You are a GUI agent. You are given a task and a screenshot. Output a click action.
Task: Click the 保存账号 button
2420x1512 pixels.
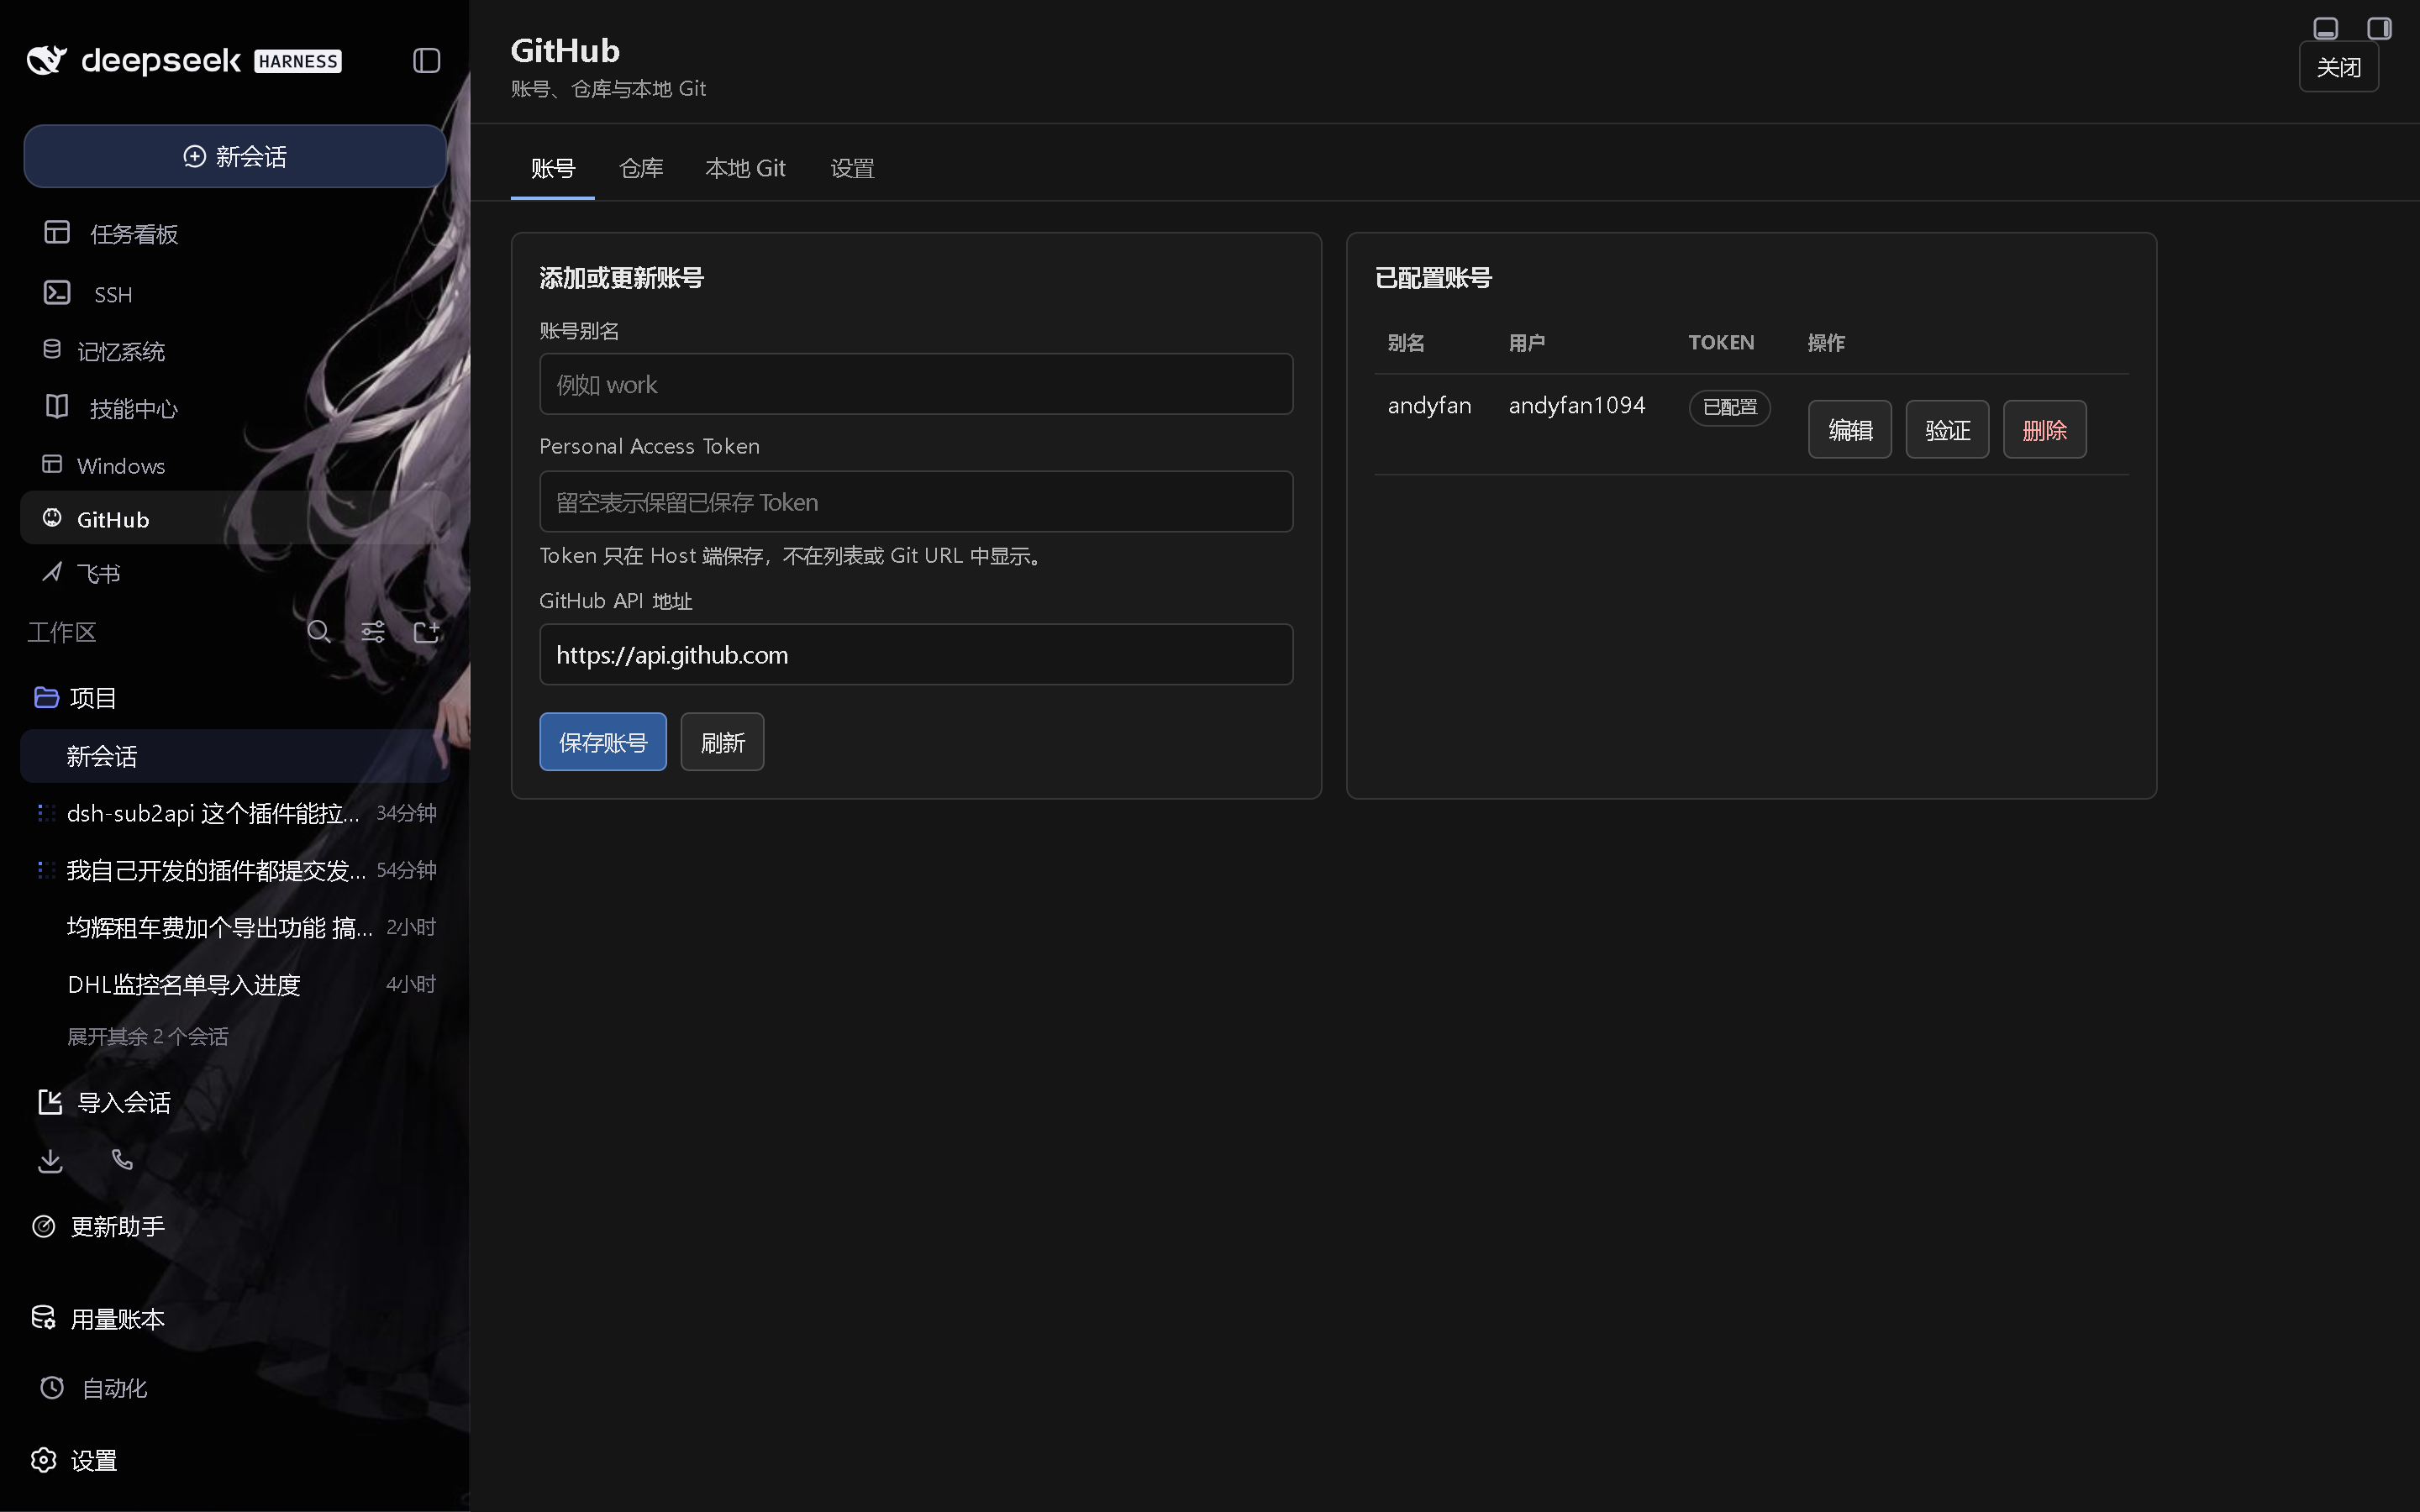[x=603, y=742]
